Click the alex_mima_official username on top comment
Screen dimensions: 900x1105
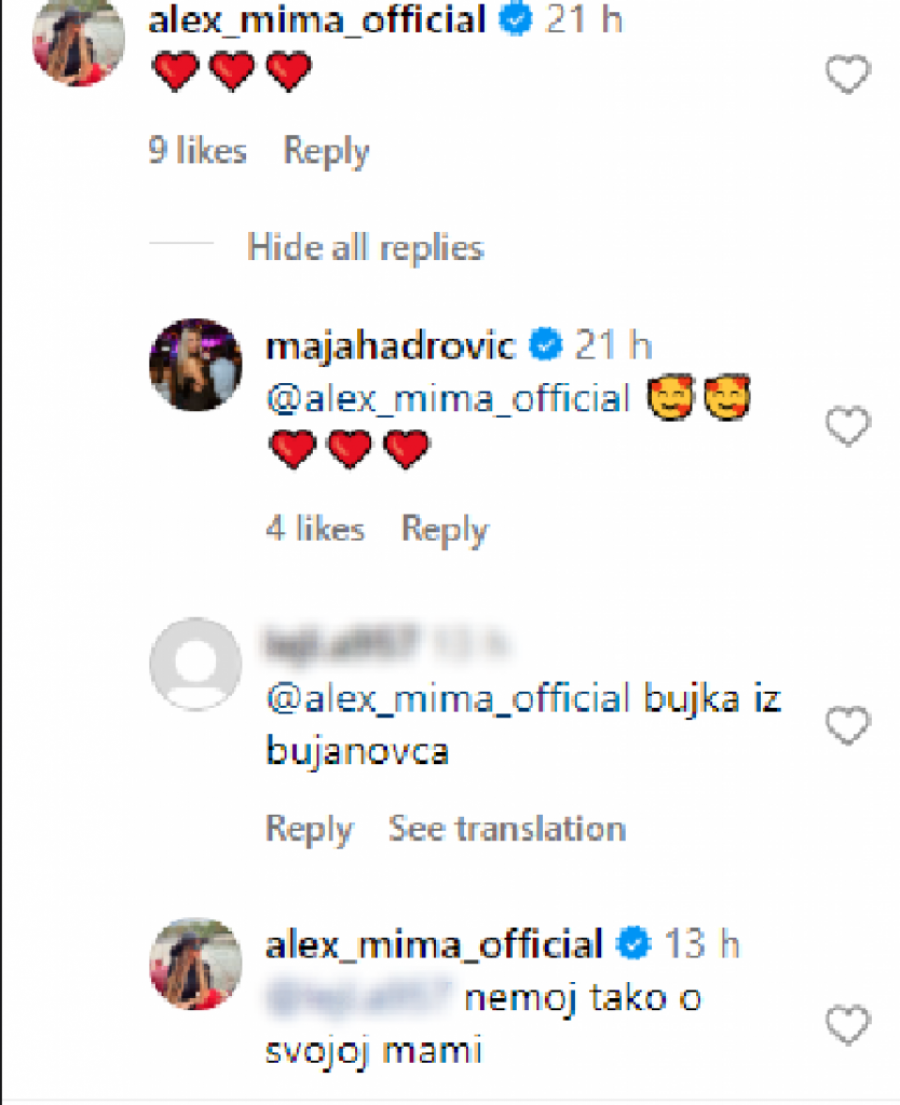(x=318, y=20)
